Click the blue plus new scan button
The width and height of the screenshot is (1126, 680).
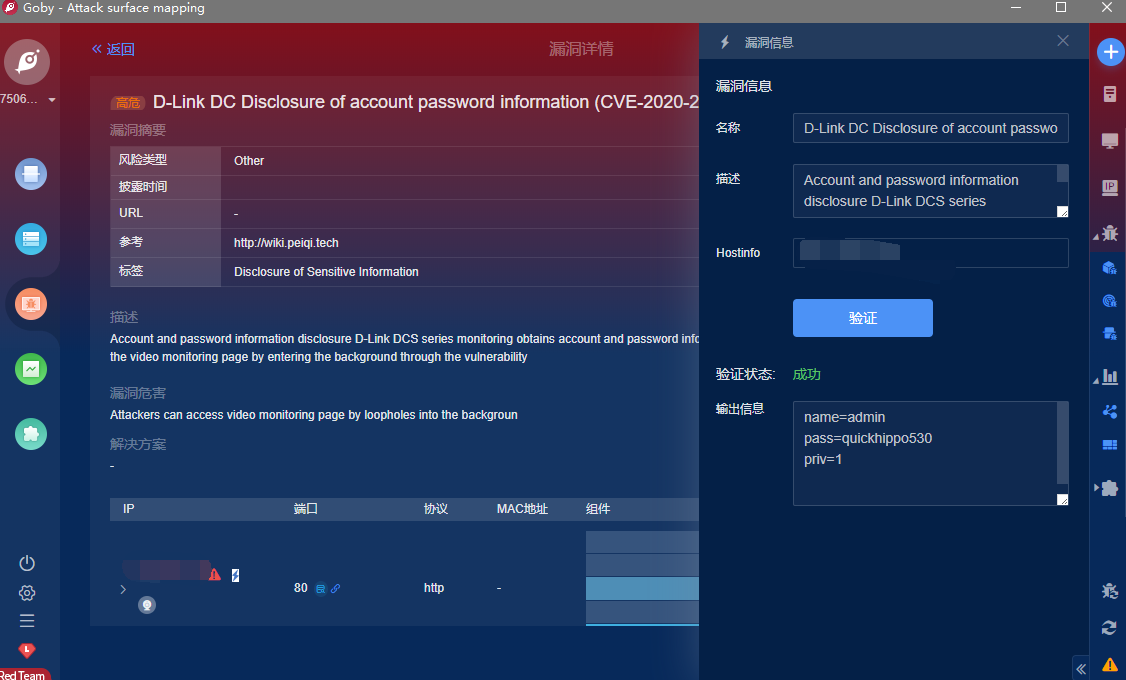coord(1110,53)
